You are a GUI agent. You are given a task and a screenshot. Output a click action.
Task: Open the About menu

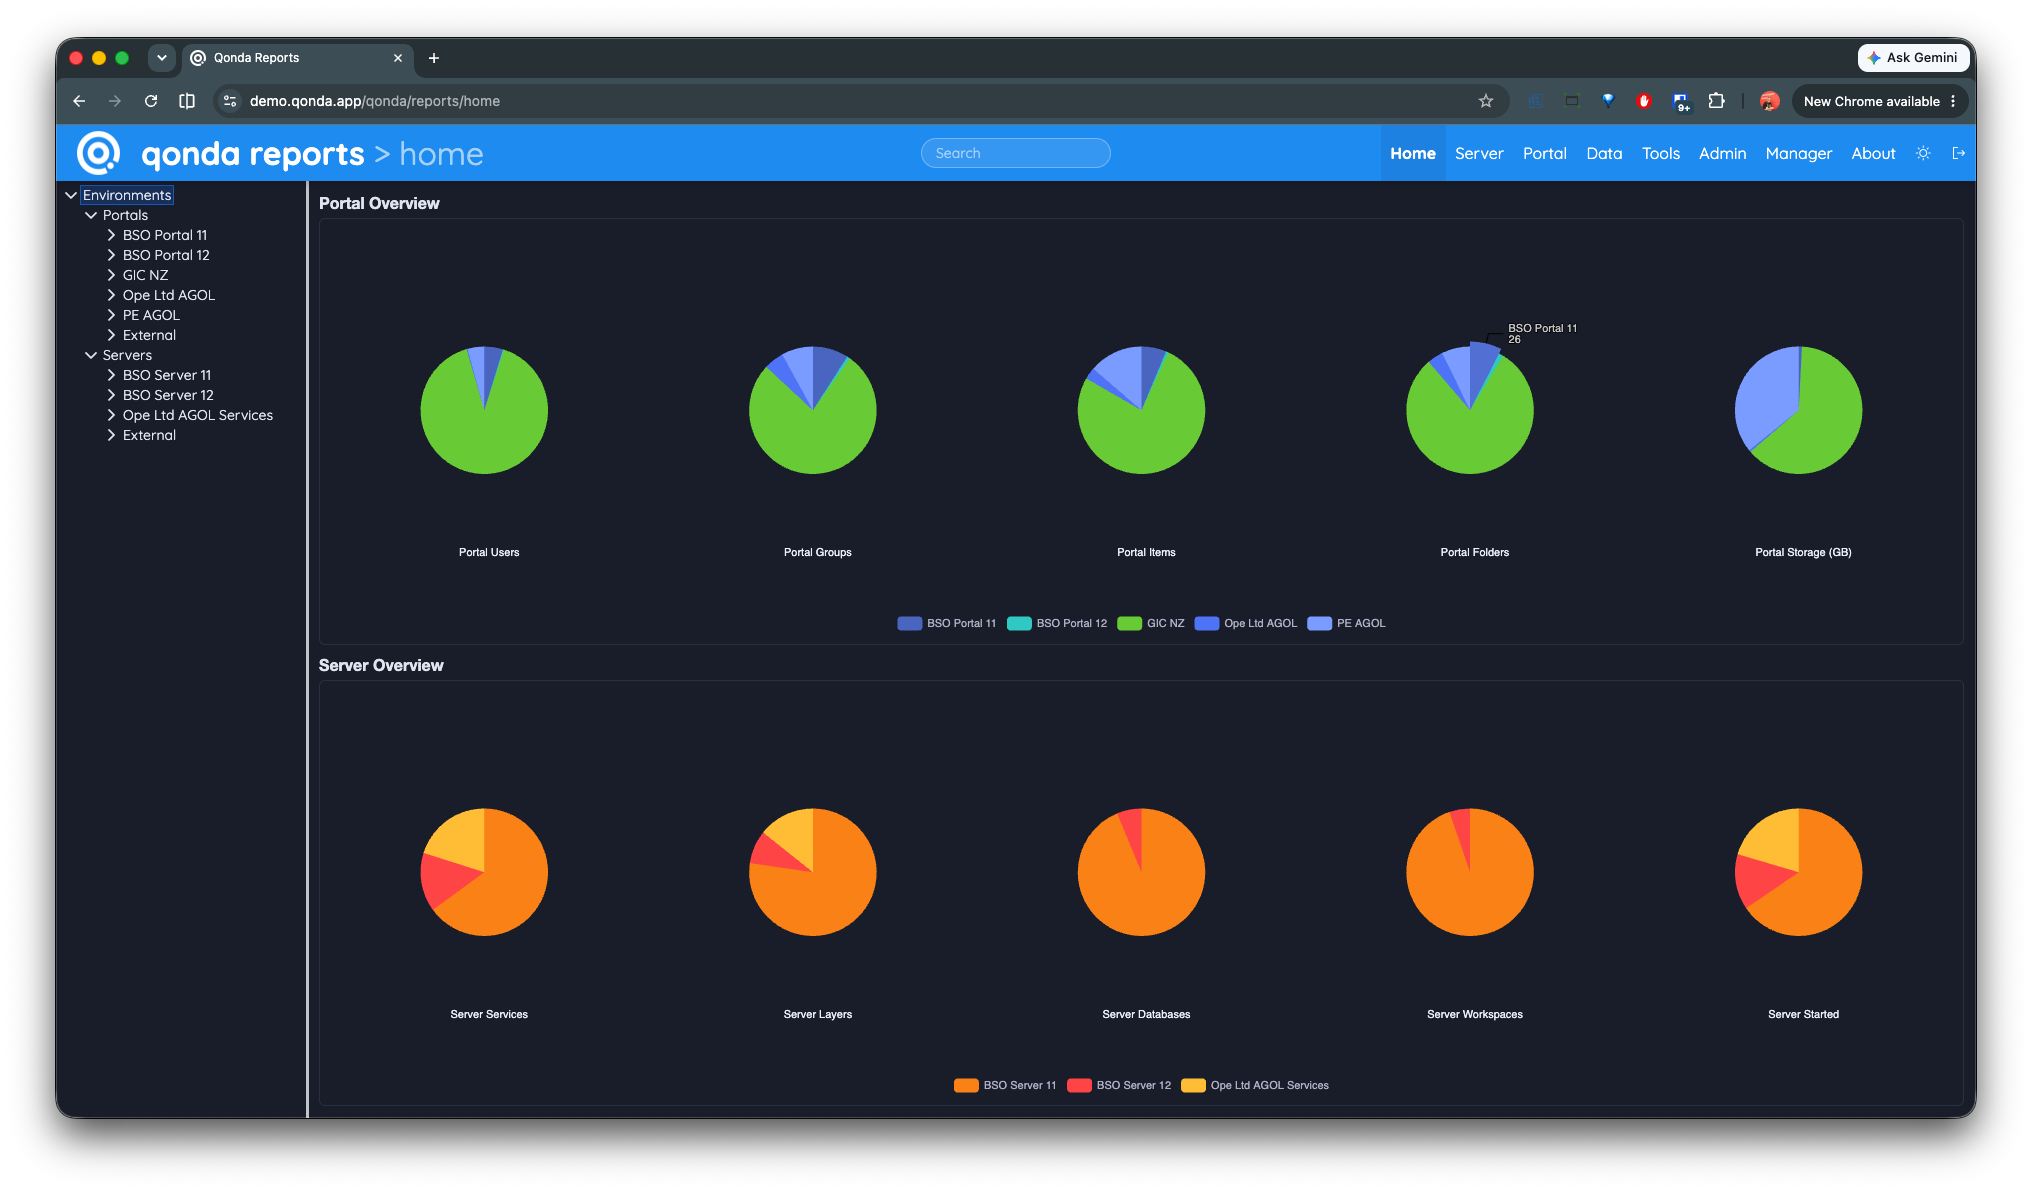click(x=1873, y=153)
